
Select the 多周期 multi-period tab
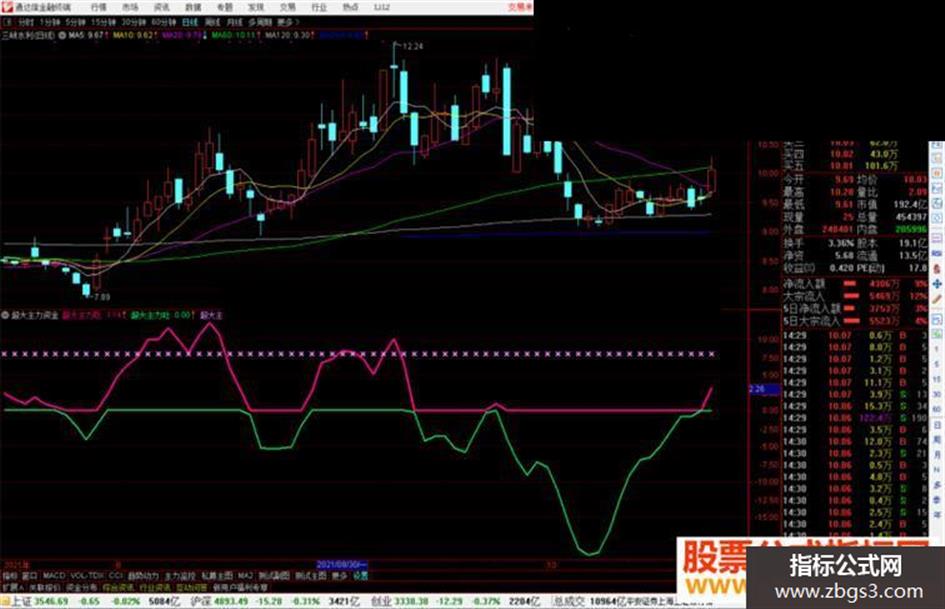[x=260, y=22]
